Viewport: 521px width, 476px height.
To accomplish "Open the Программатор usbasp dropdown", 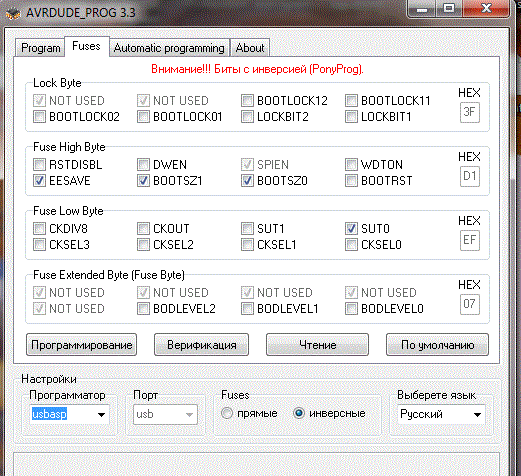I will click(69, 414).
